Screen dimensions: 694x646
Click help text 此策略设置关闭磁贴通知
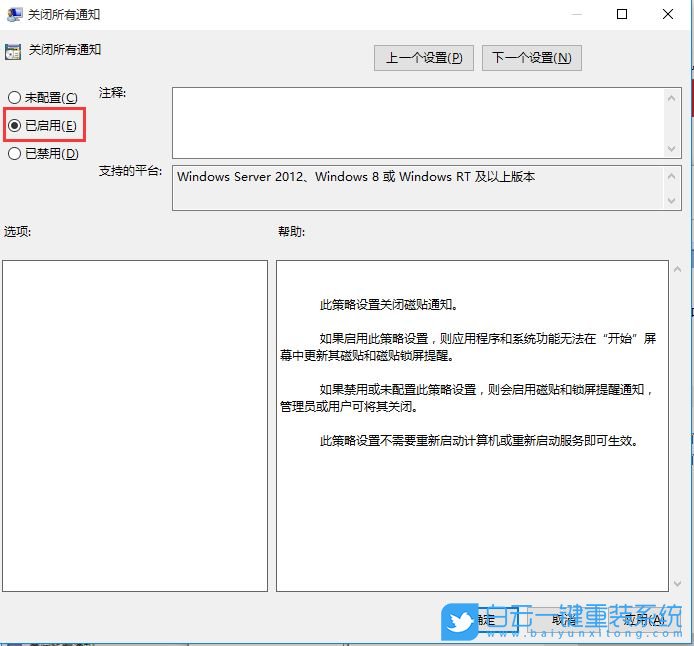[x=389, y=304]
